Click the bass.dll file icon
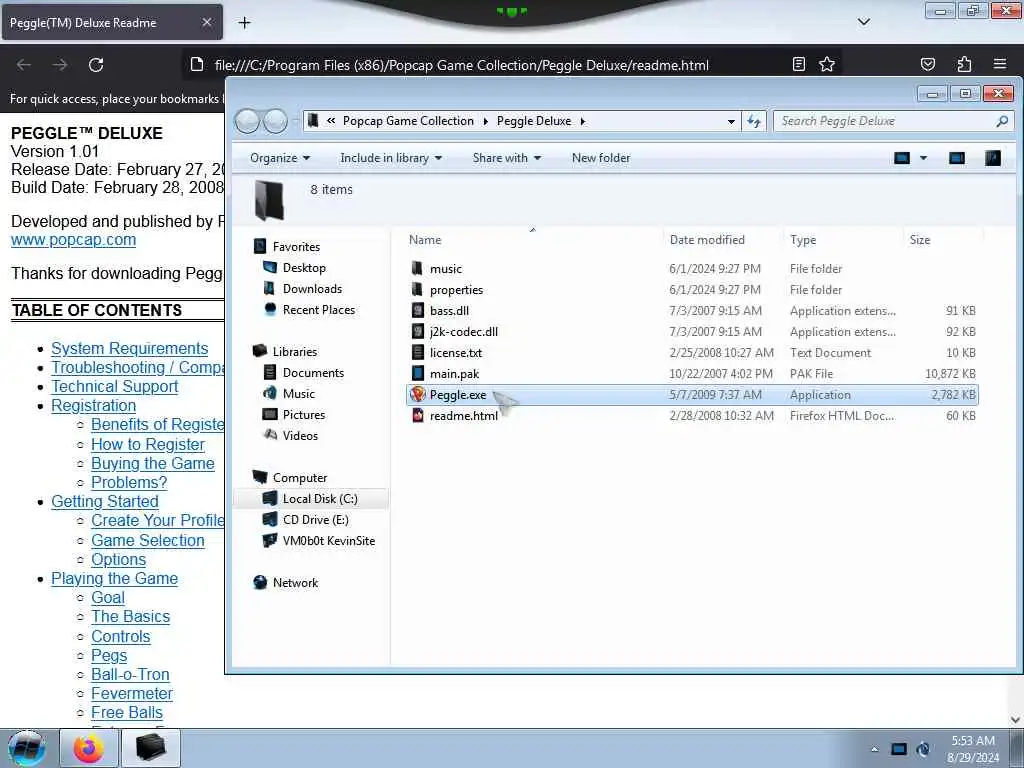The image size is (1024, 768). 418,310
